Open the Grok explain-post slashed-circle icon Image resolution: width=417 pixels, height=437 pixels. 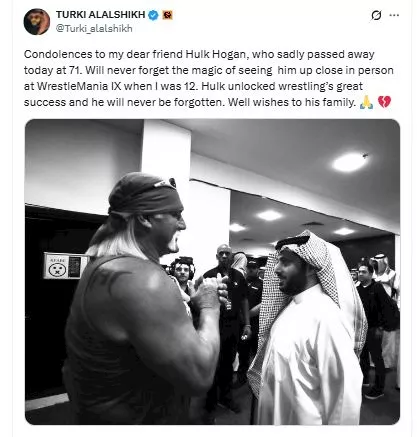(376, 15)
